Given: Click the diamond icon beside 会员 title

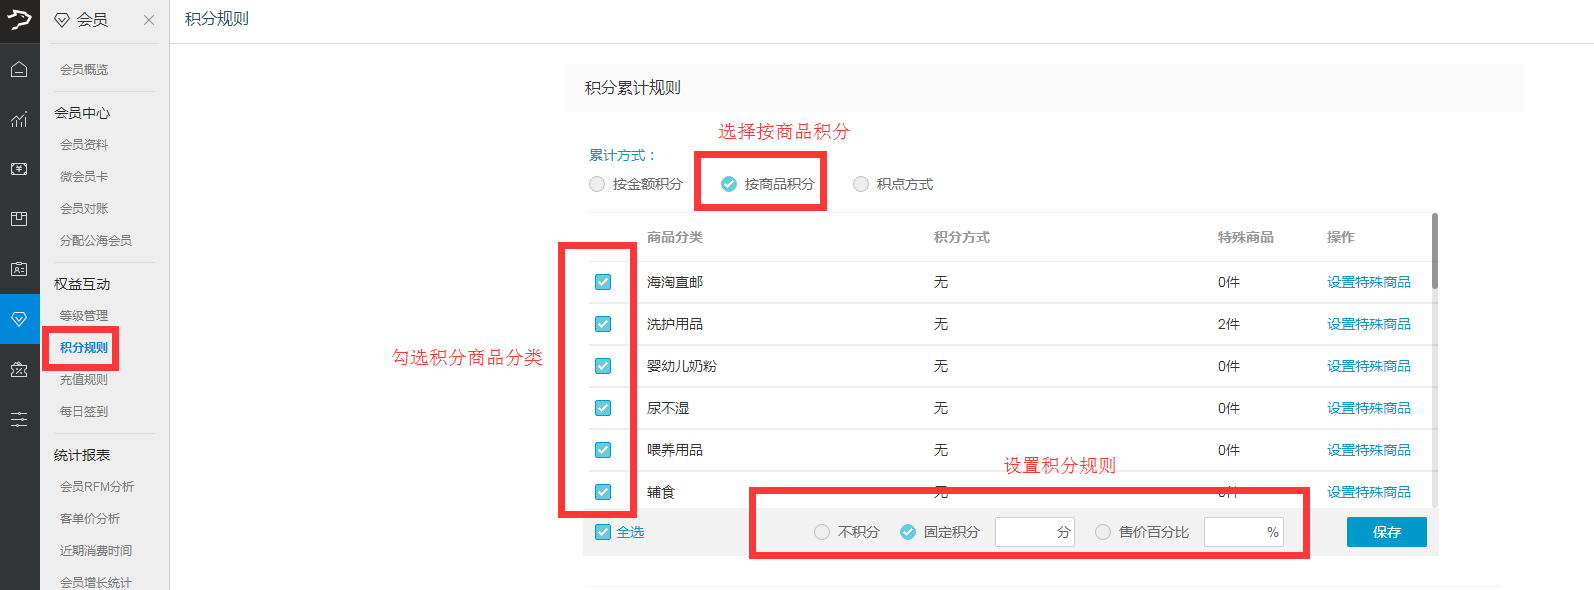Looking at the screenshot, I should 62,20.
